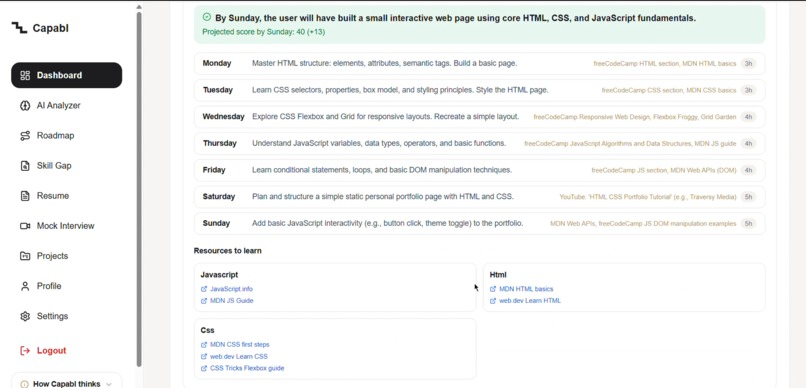Click external-link icon beside JavaScript.info
The height and width of the screenshot is (388, 806).
tap(204, 289)
